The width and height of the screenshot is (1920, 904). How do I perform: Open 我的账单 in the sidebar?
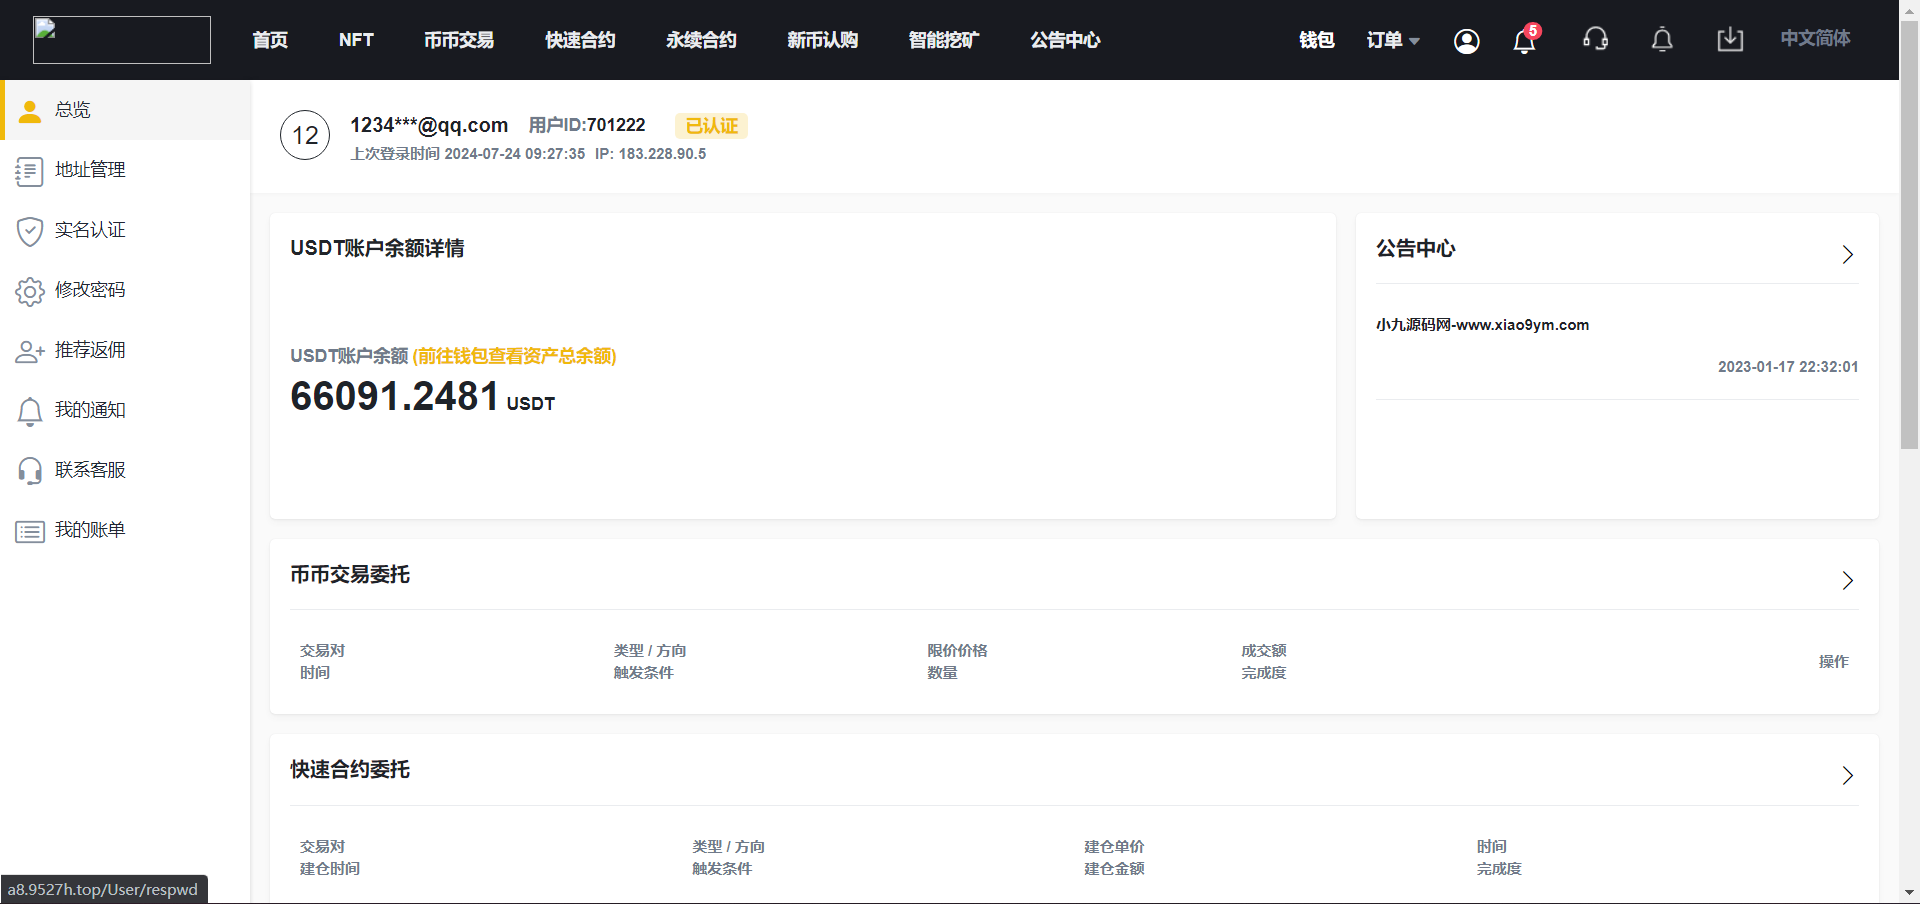pos(90,530)
